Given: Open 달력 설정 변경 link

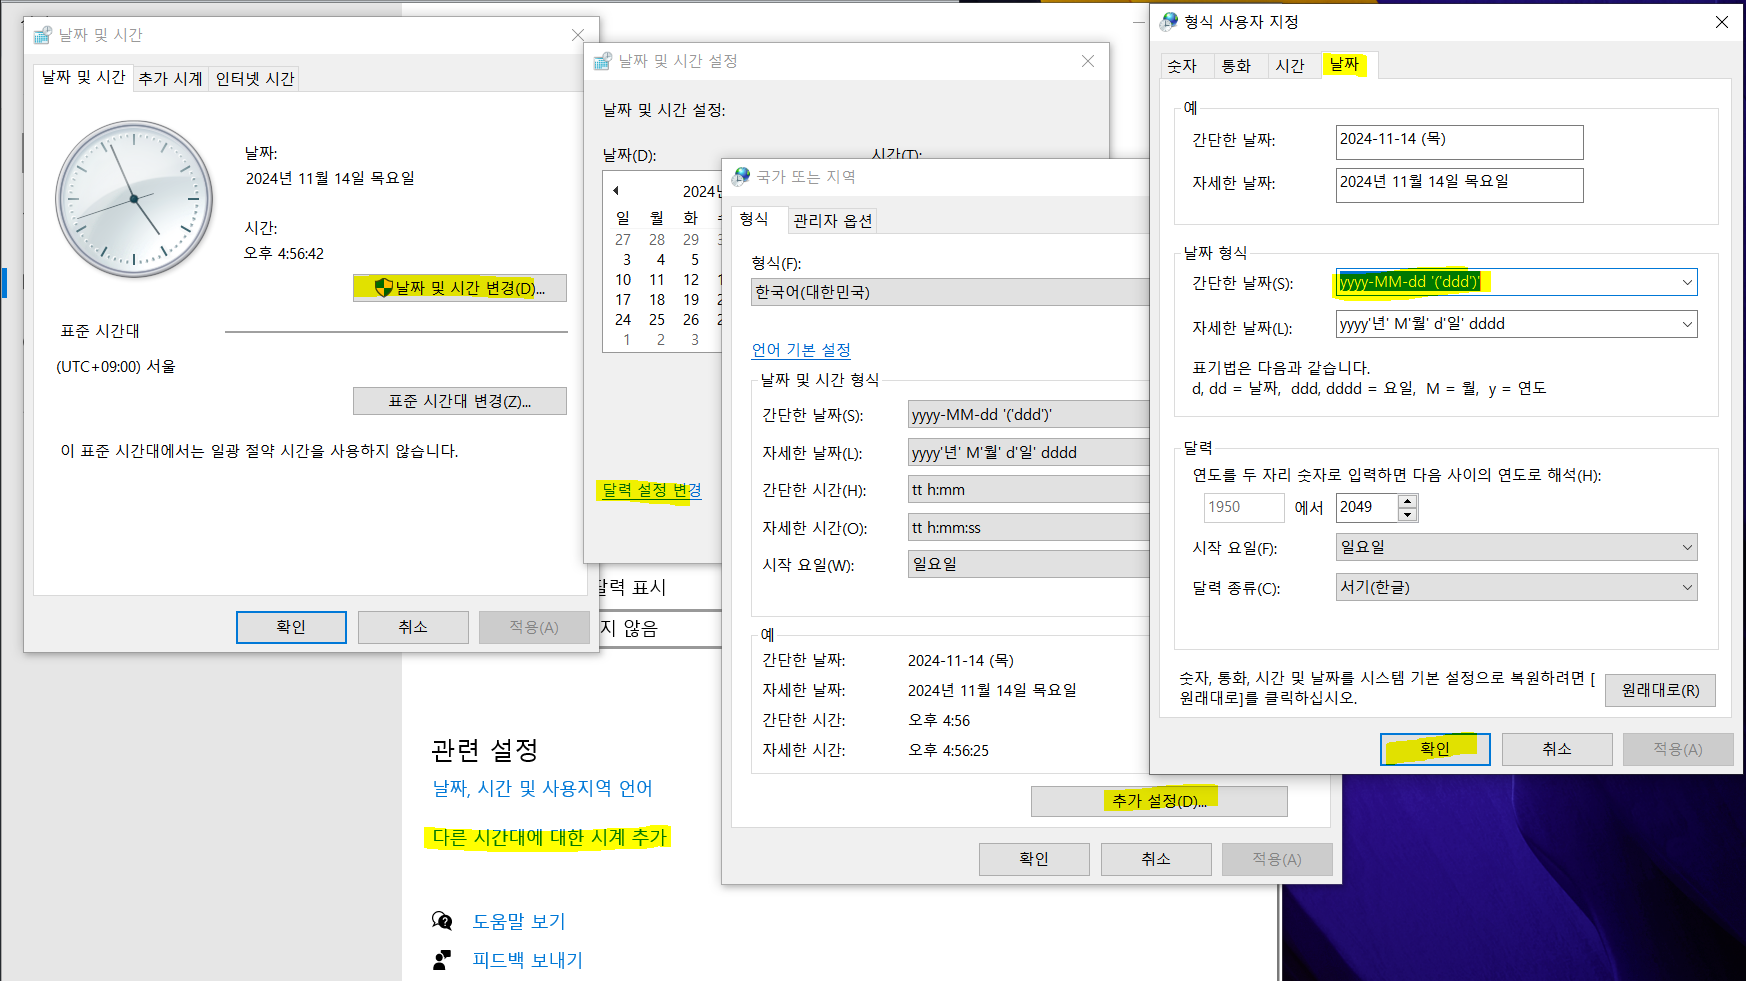Looking at the screenshot, I should (x=652, y=490).
